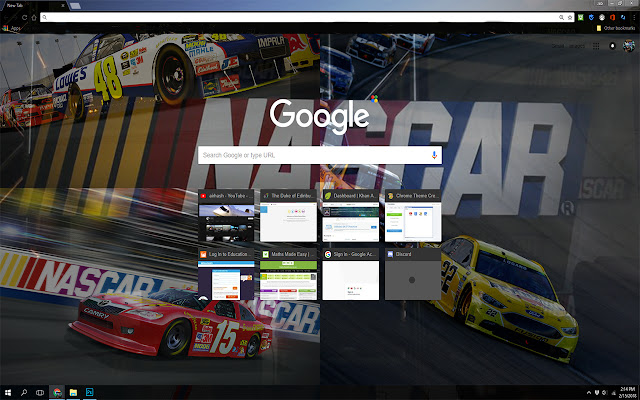Open the blue shield extension
Screen dimensions: 640x400
click(591, 18)
